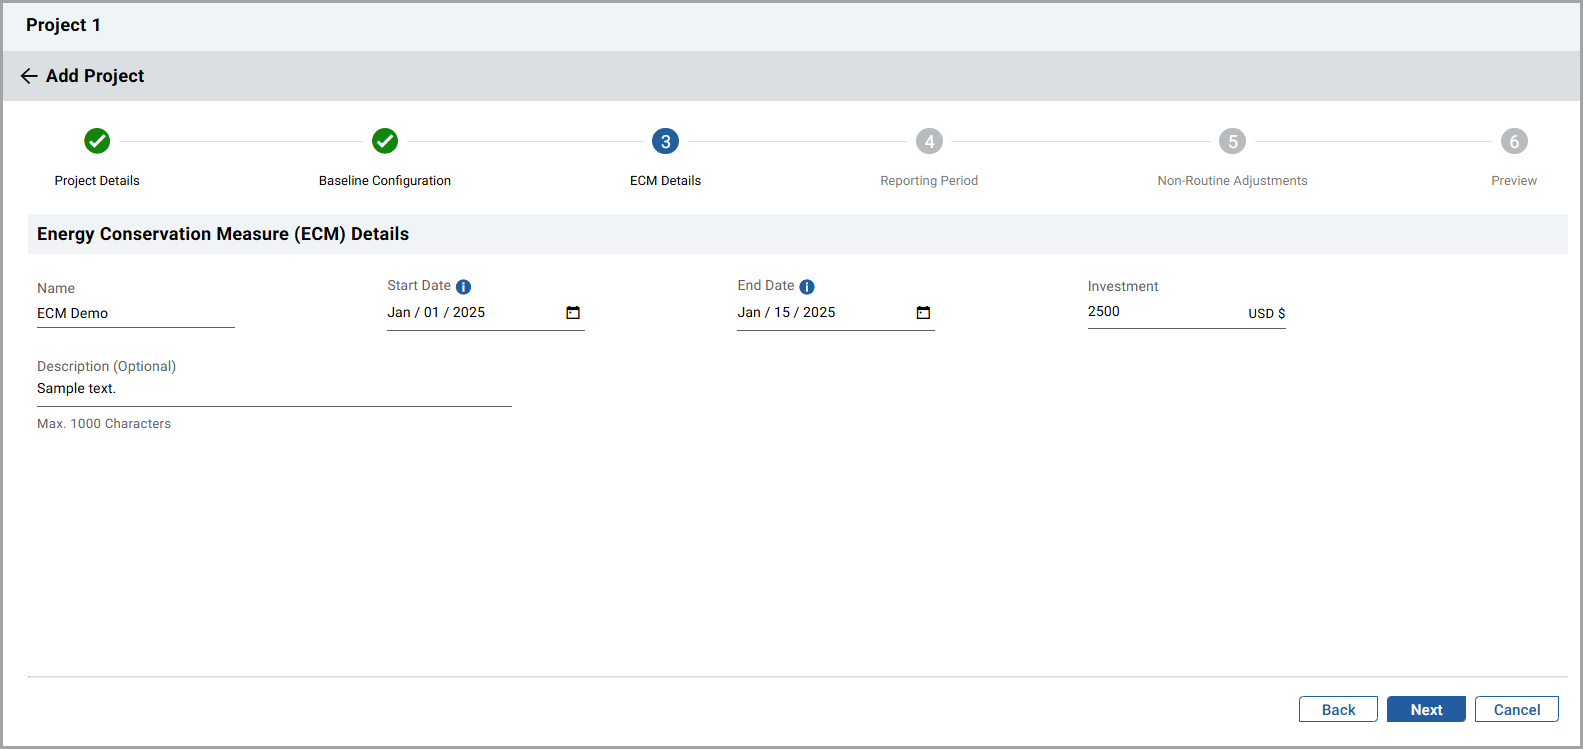Click the Non-Routine Adjustments step label
Viewport: 1583px width, 749px height.
(1232, 181)
